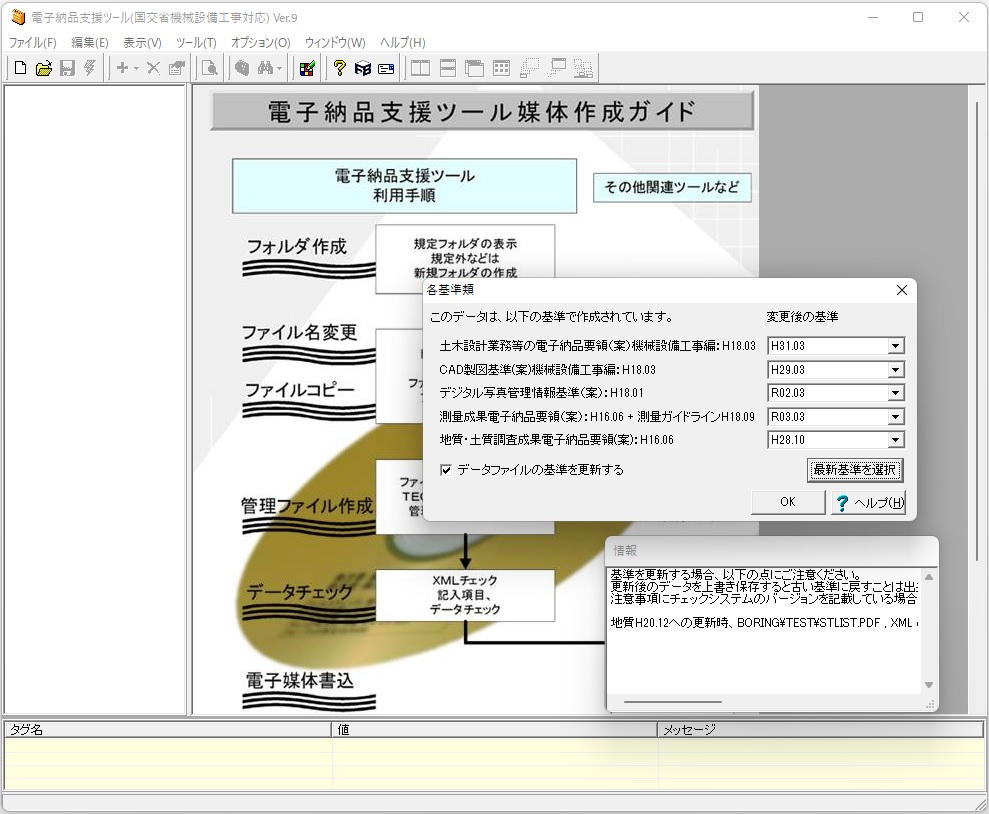Click the tile grid windows icon
Viewport: 989px width, 814px height.
click(x=501, y=68)
